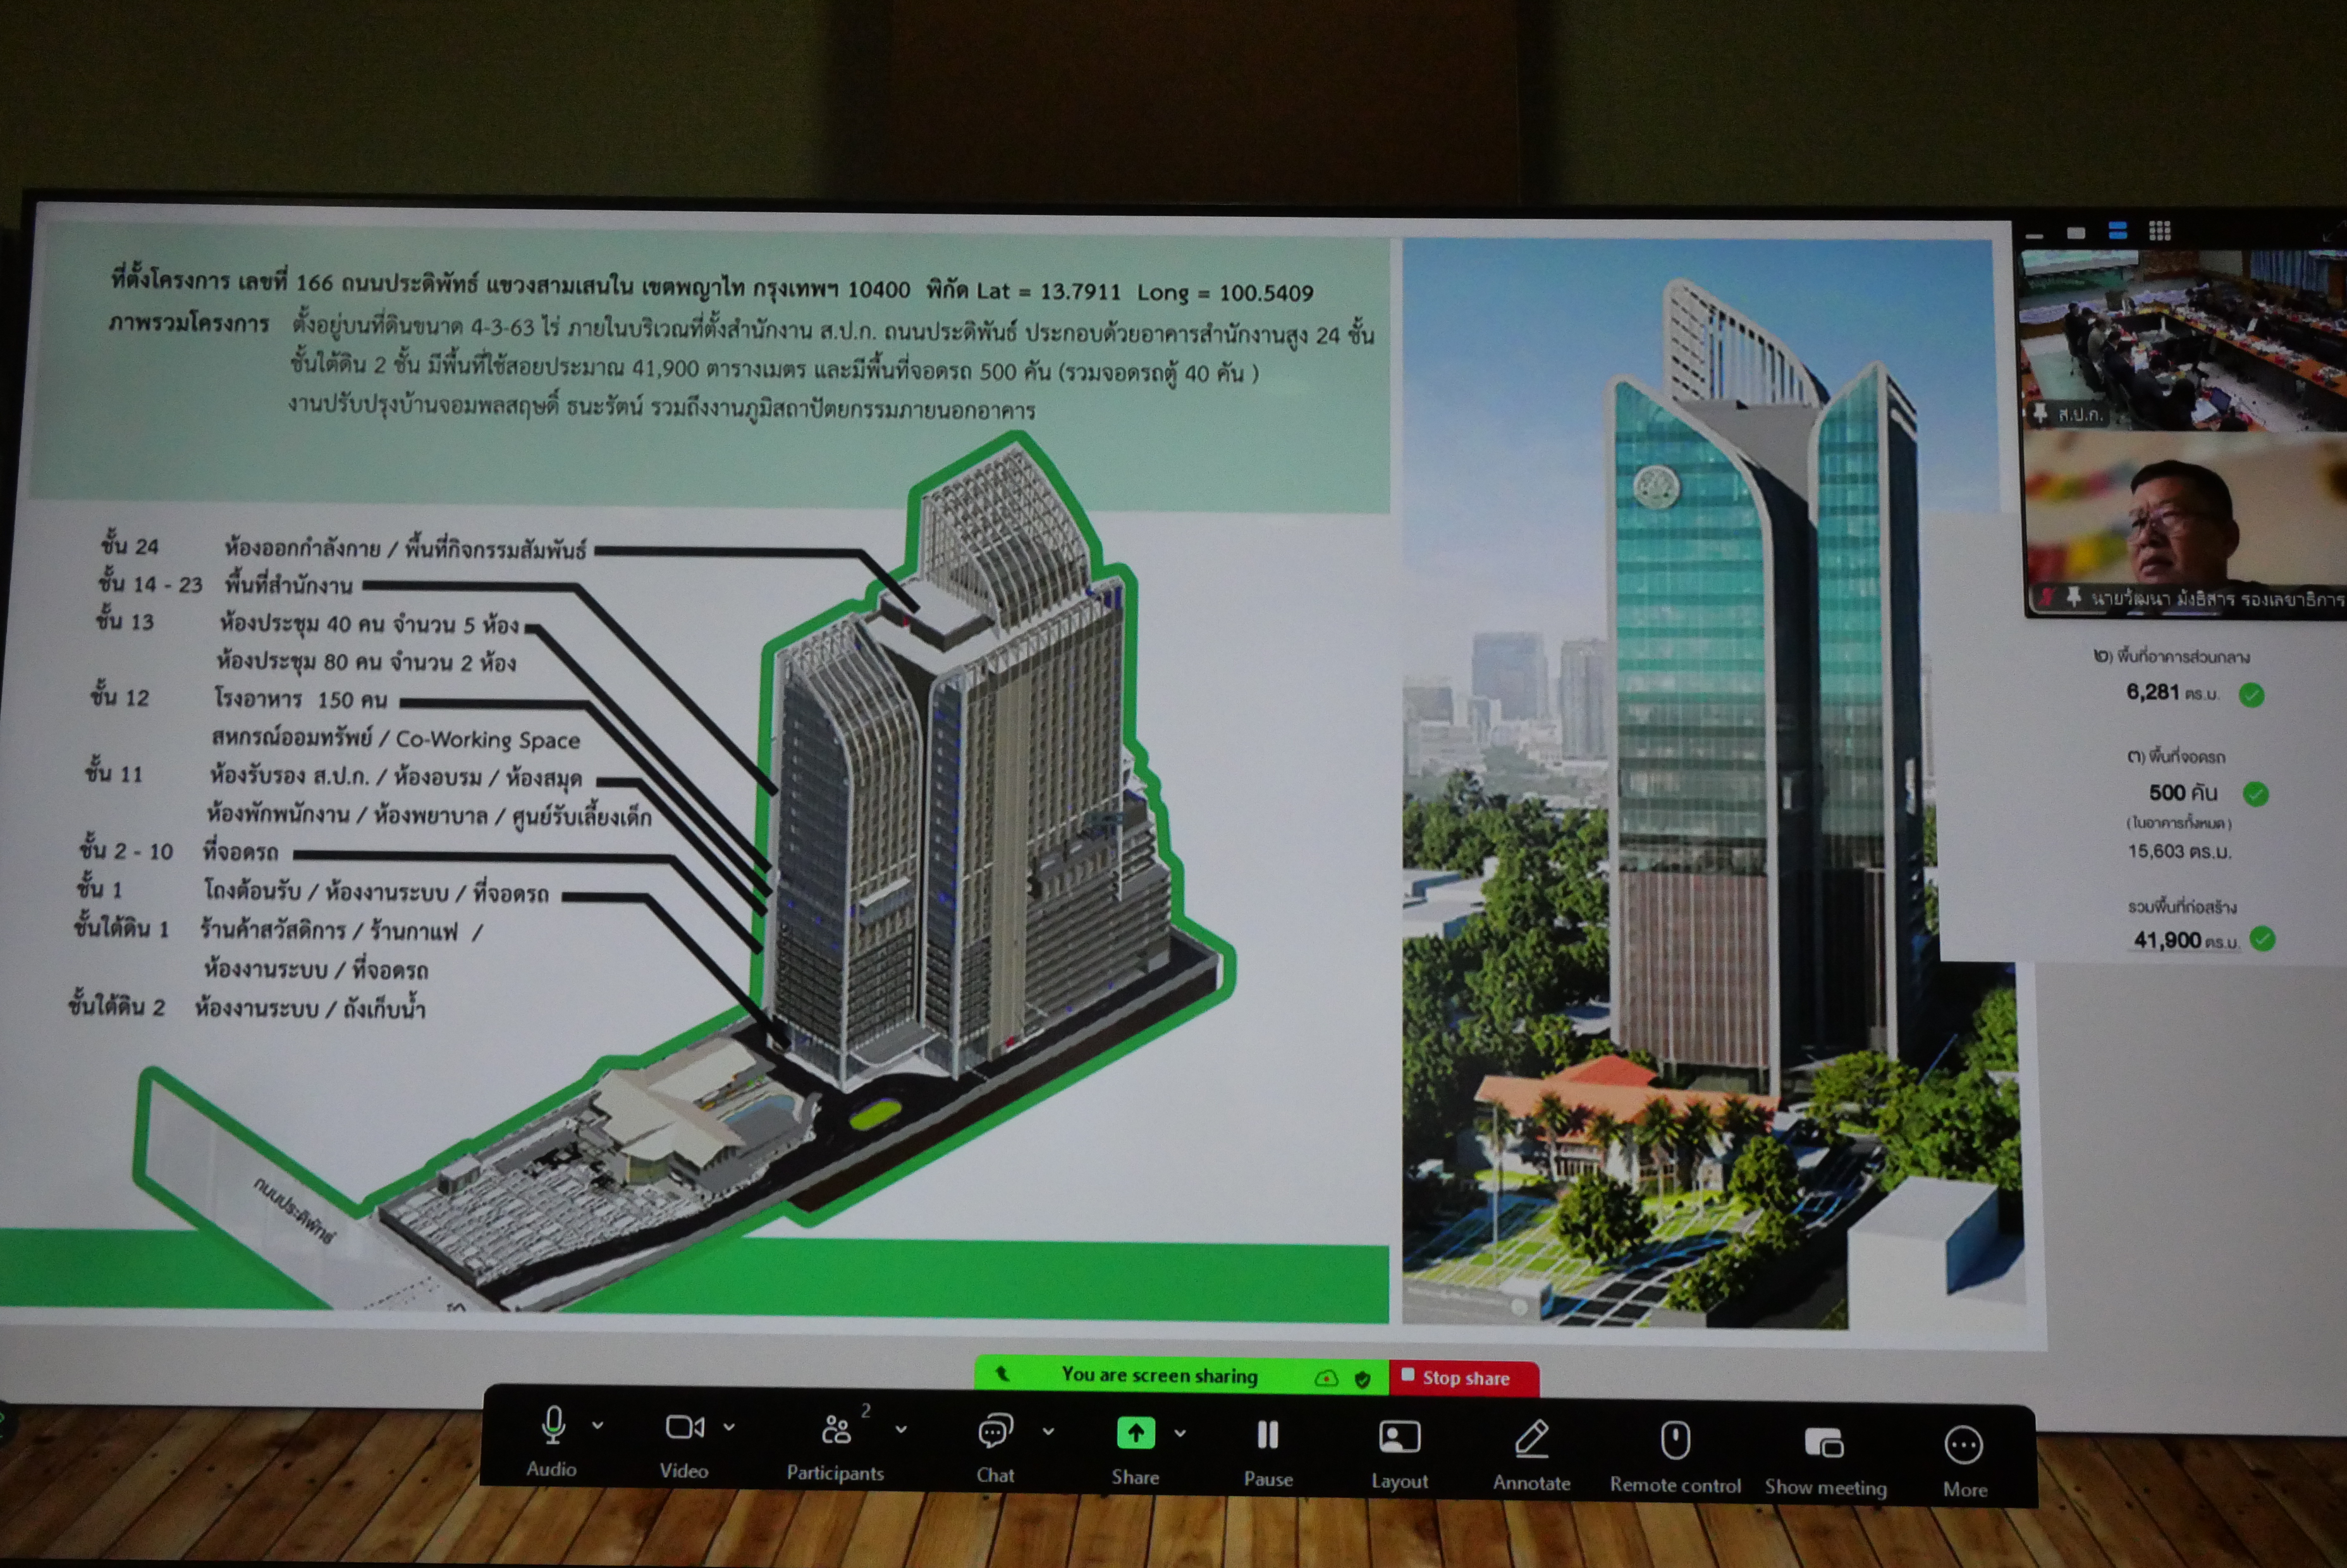Click the red muted microphone icon on นายวัฒนา

click(2047, 597)
